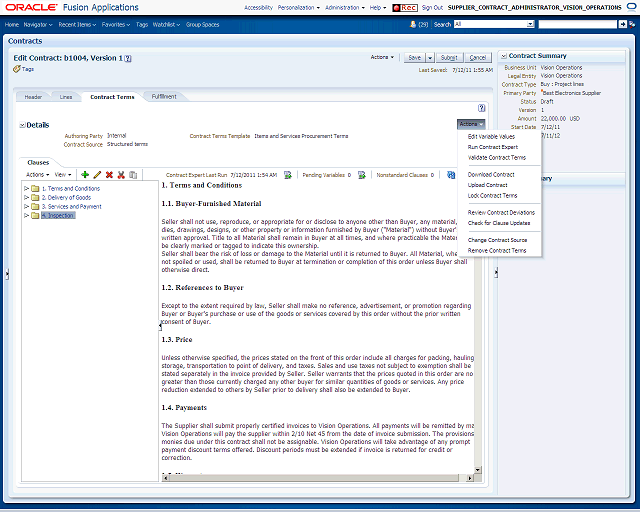Choose Upload Contract menu item
Viewport: 640px width, 512px height.
[487, 185]
